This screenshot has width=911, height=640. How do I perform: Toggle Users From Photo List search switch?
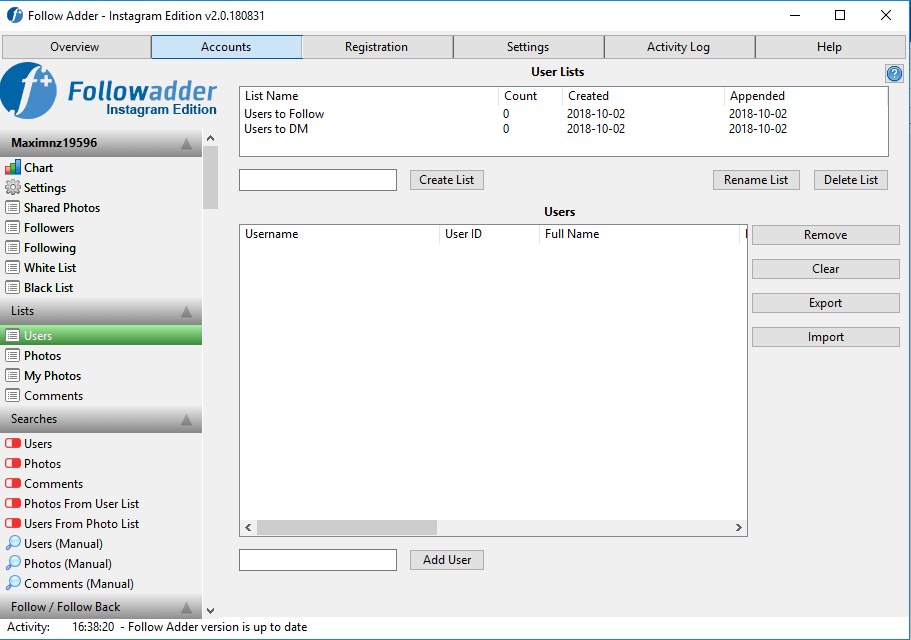click(13, 523)
